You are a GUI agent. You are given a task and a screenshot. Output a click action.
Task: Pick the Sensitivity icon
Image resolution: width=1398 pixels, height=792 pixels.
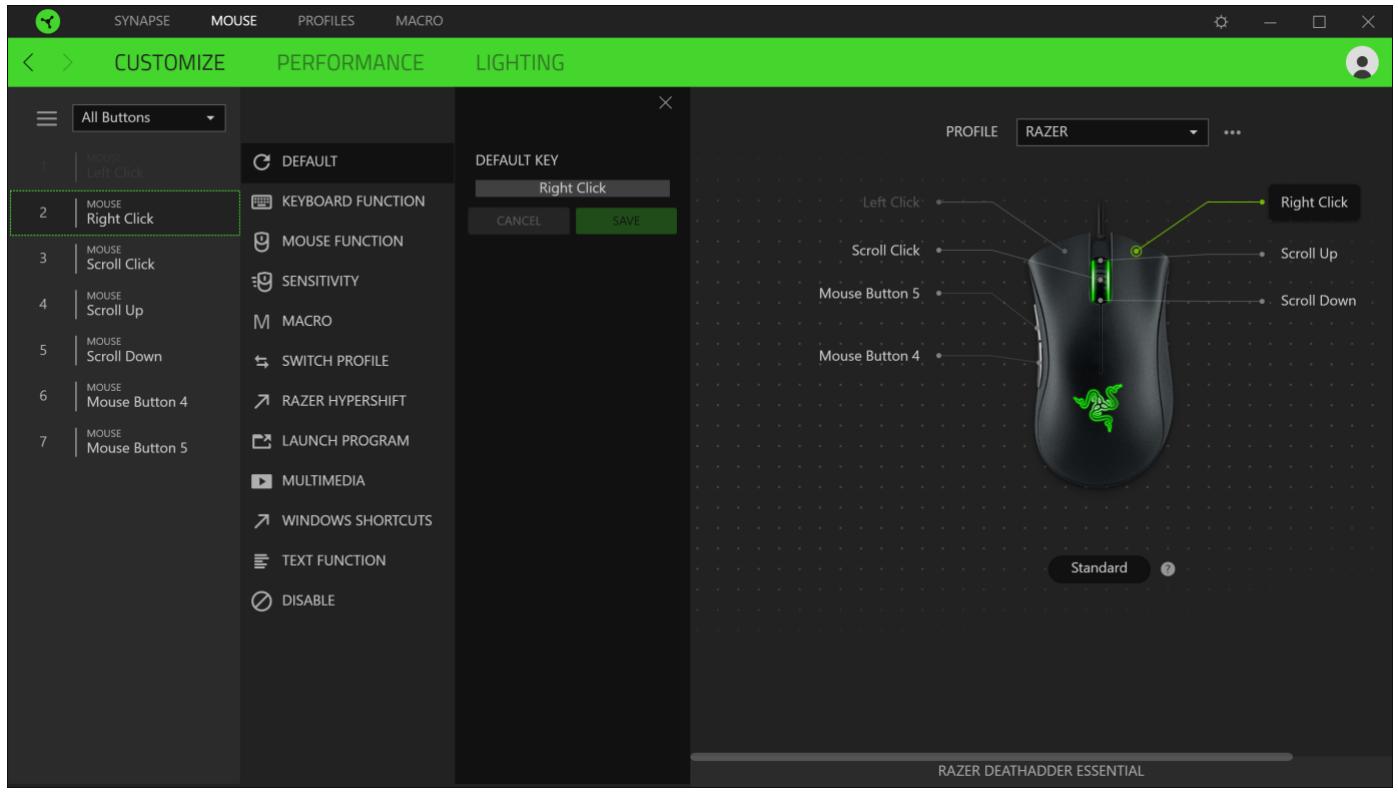[263, 281]
